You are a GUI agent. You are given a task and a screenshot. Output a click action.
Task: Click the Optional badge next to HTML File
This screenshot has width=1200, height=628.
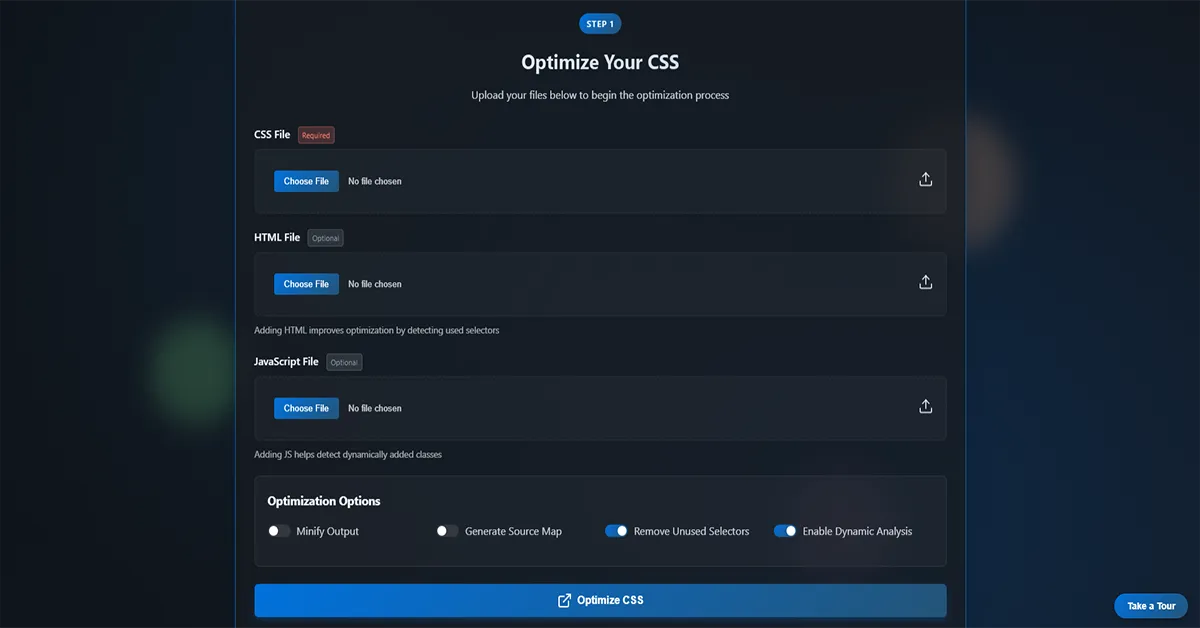(325, 238)
